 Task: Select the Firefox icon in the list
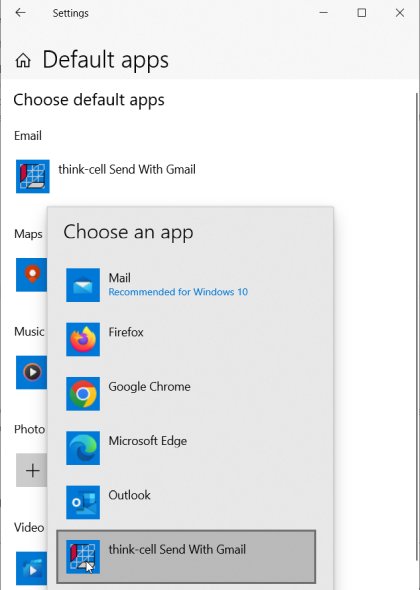coord(83,339)
